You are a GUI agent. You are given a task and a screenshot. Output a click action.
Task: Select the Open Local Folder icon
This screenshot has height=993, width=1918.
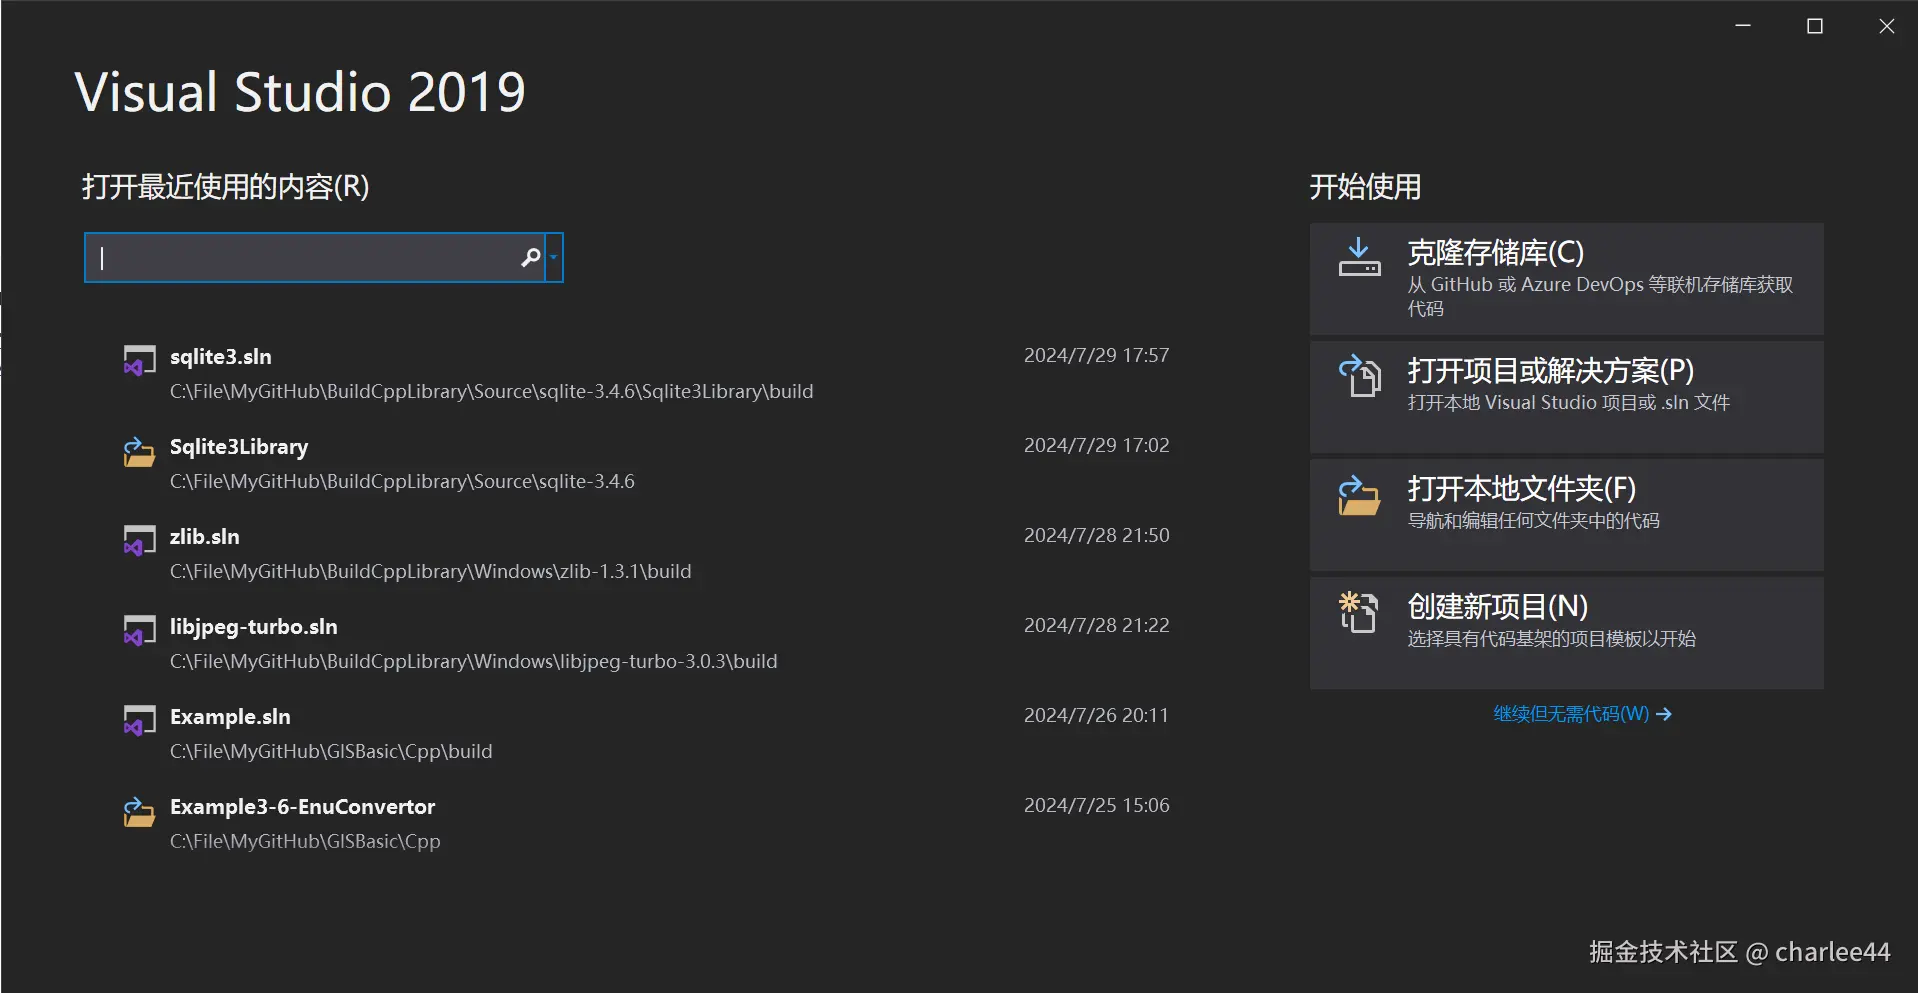tap(1358, 496)
